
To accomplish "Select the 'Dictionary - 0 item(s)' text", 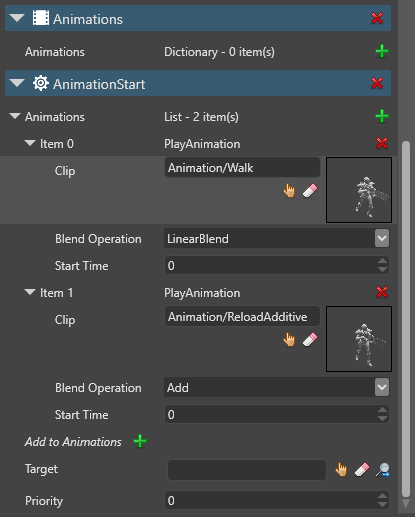I will point(219,52).
